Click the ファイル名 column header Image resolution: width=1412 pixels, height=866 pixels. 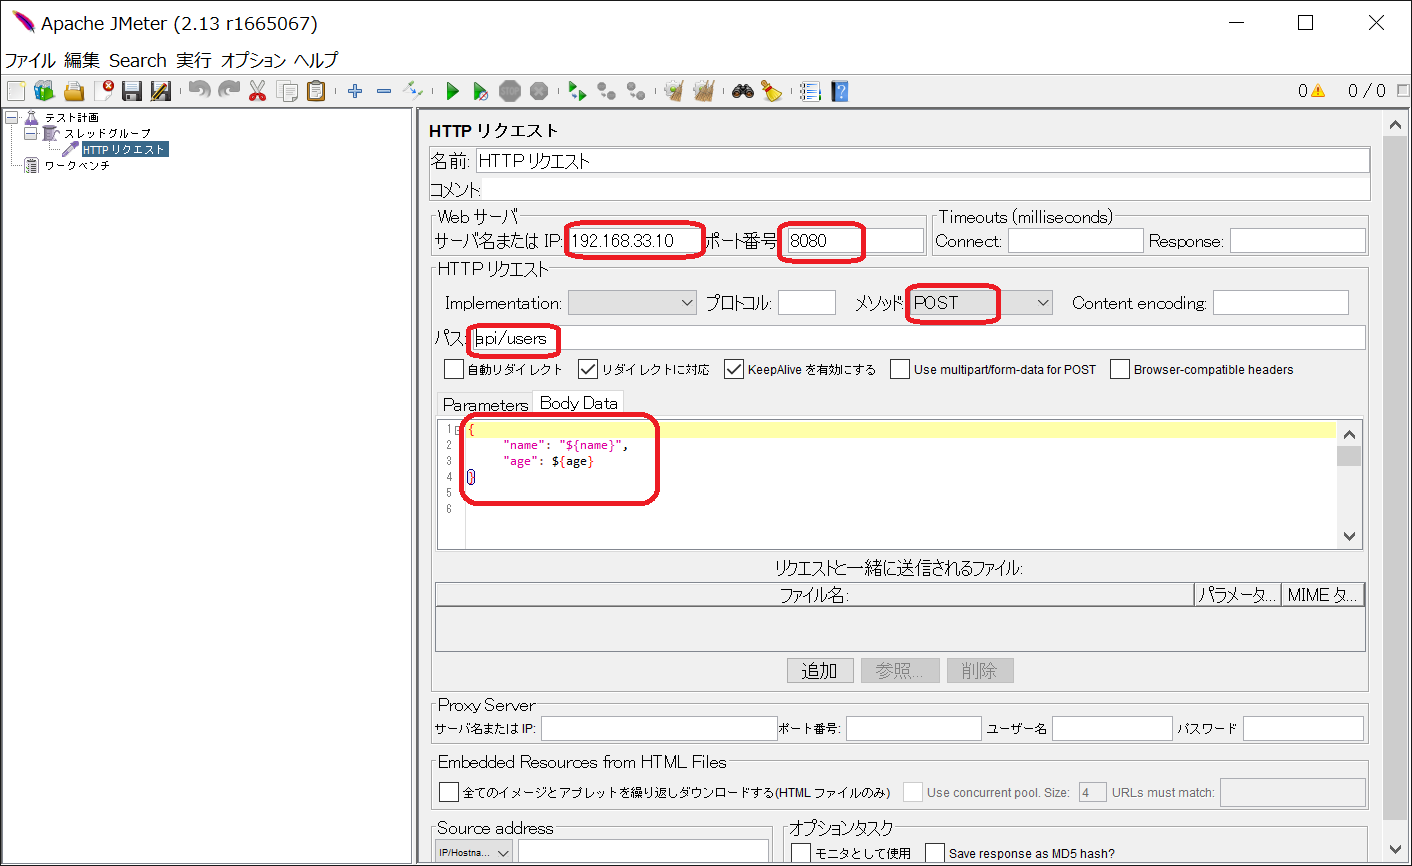coord(815,595)
